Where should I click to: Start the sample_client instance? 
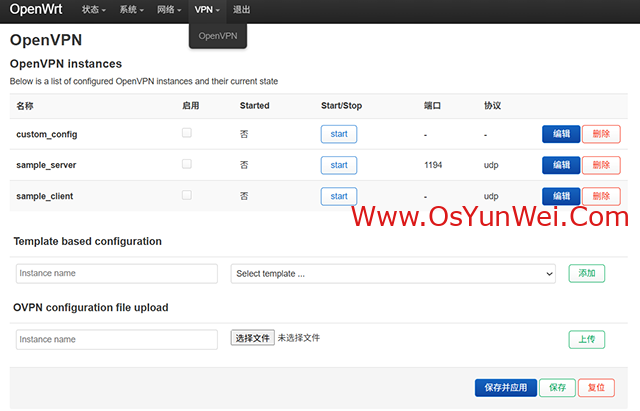[338, 196]
